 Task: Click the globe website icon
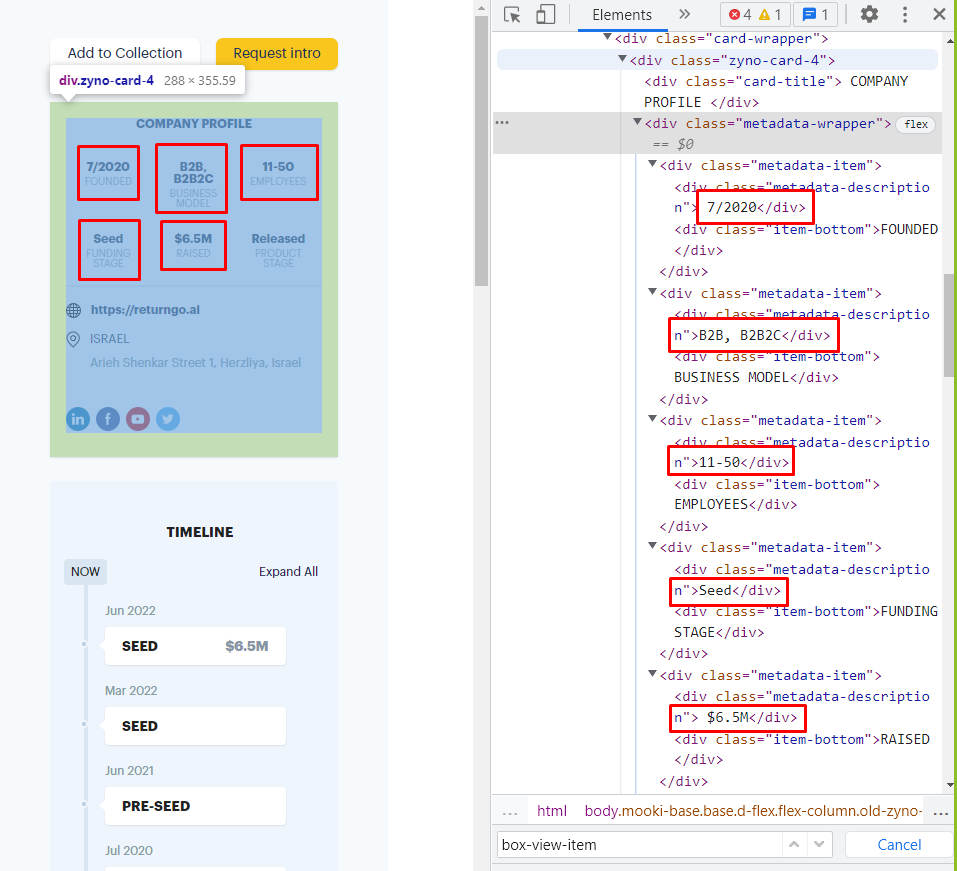click(73, 310)
